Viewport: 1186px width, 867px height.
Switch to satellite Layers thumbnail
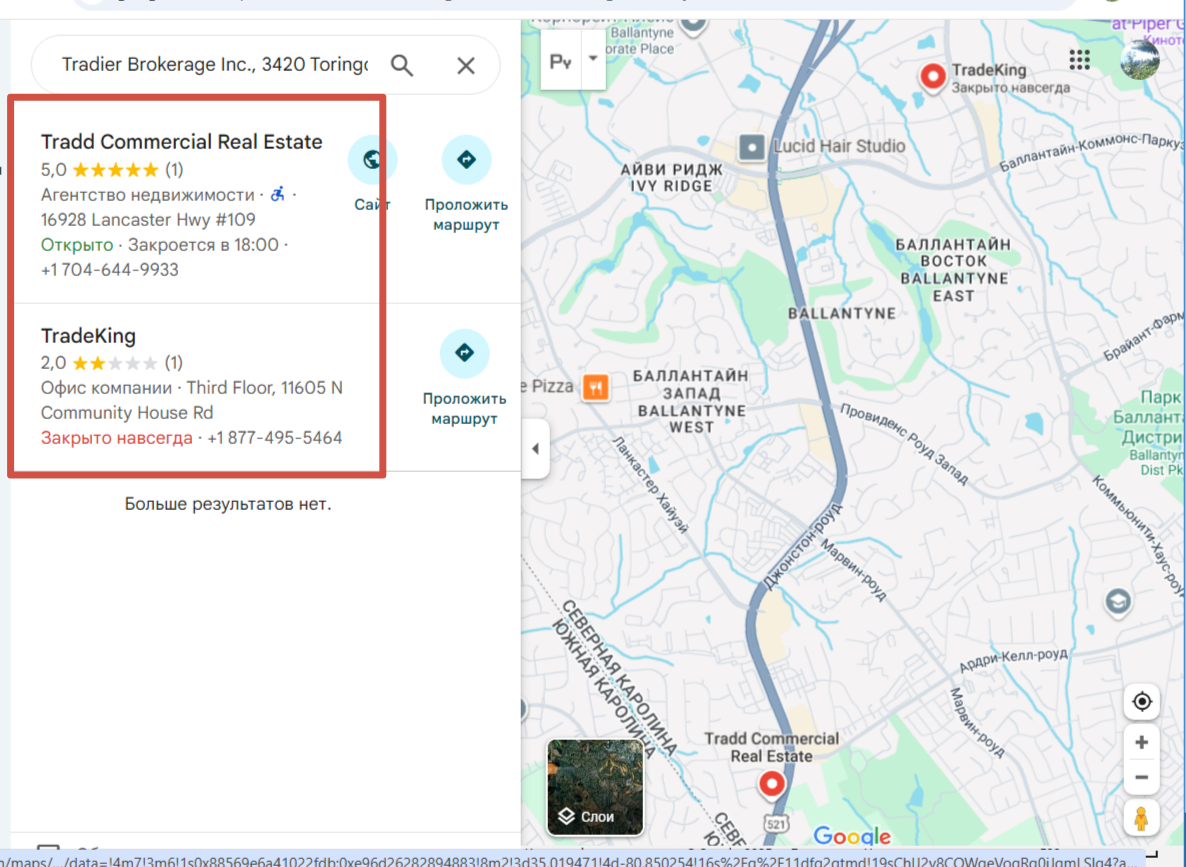coord(595,786)
